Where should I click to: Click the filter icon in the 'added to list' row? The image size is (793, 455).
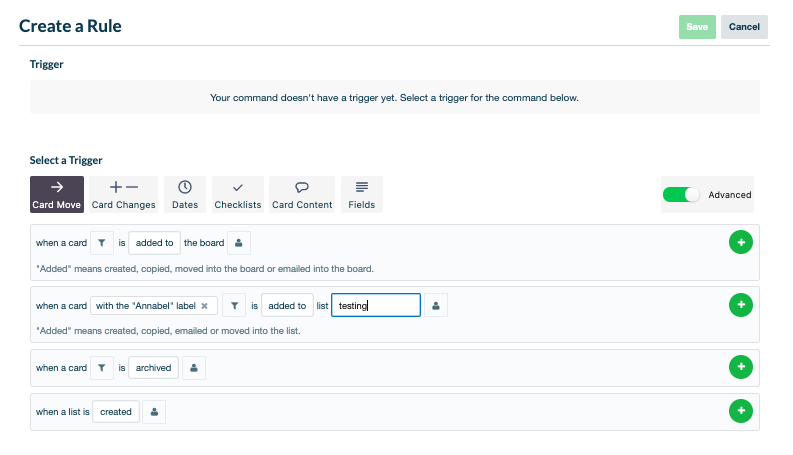coord(234,305)
